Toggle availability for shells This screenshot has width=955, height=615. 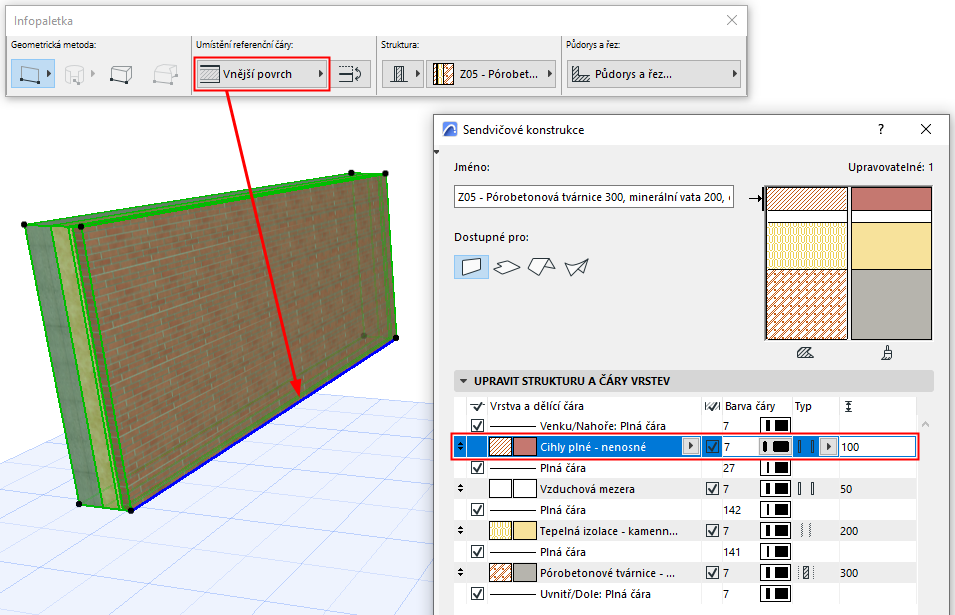tap(576, 267)
